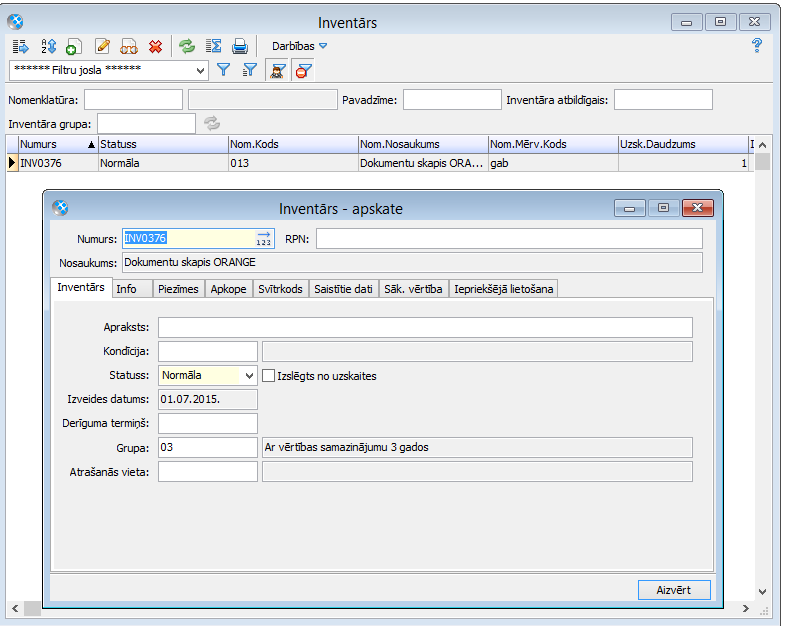This screenshot has width=788, height=626.
Task: Click the grid's vertical scrollbar up arrow
Action: [762, 145]
